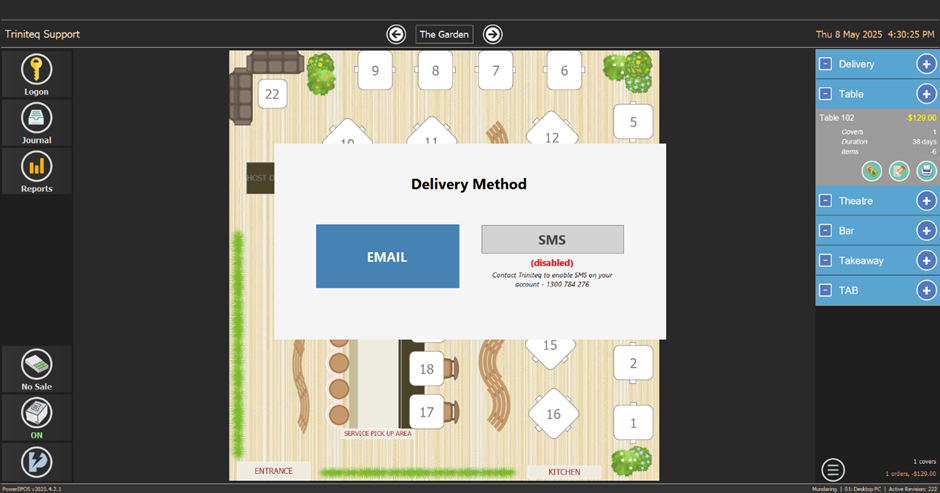This screenshot has width=940, height=493.
Task: Click the SERVICE PICK UP AREA label
Action: coord(378,433)
